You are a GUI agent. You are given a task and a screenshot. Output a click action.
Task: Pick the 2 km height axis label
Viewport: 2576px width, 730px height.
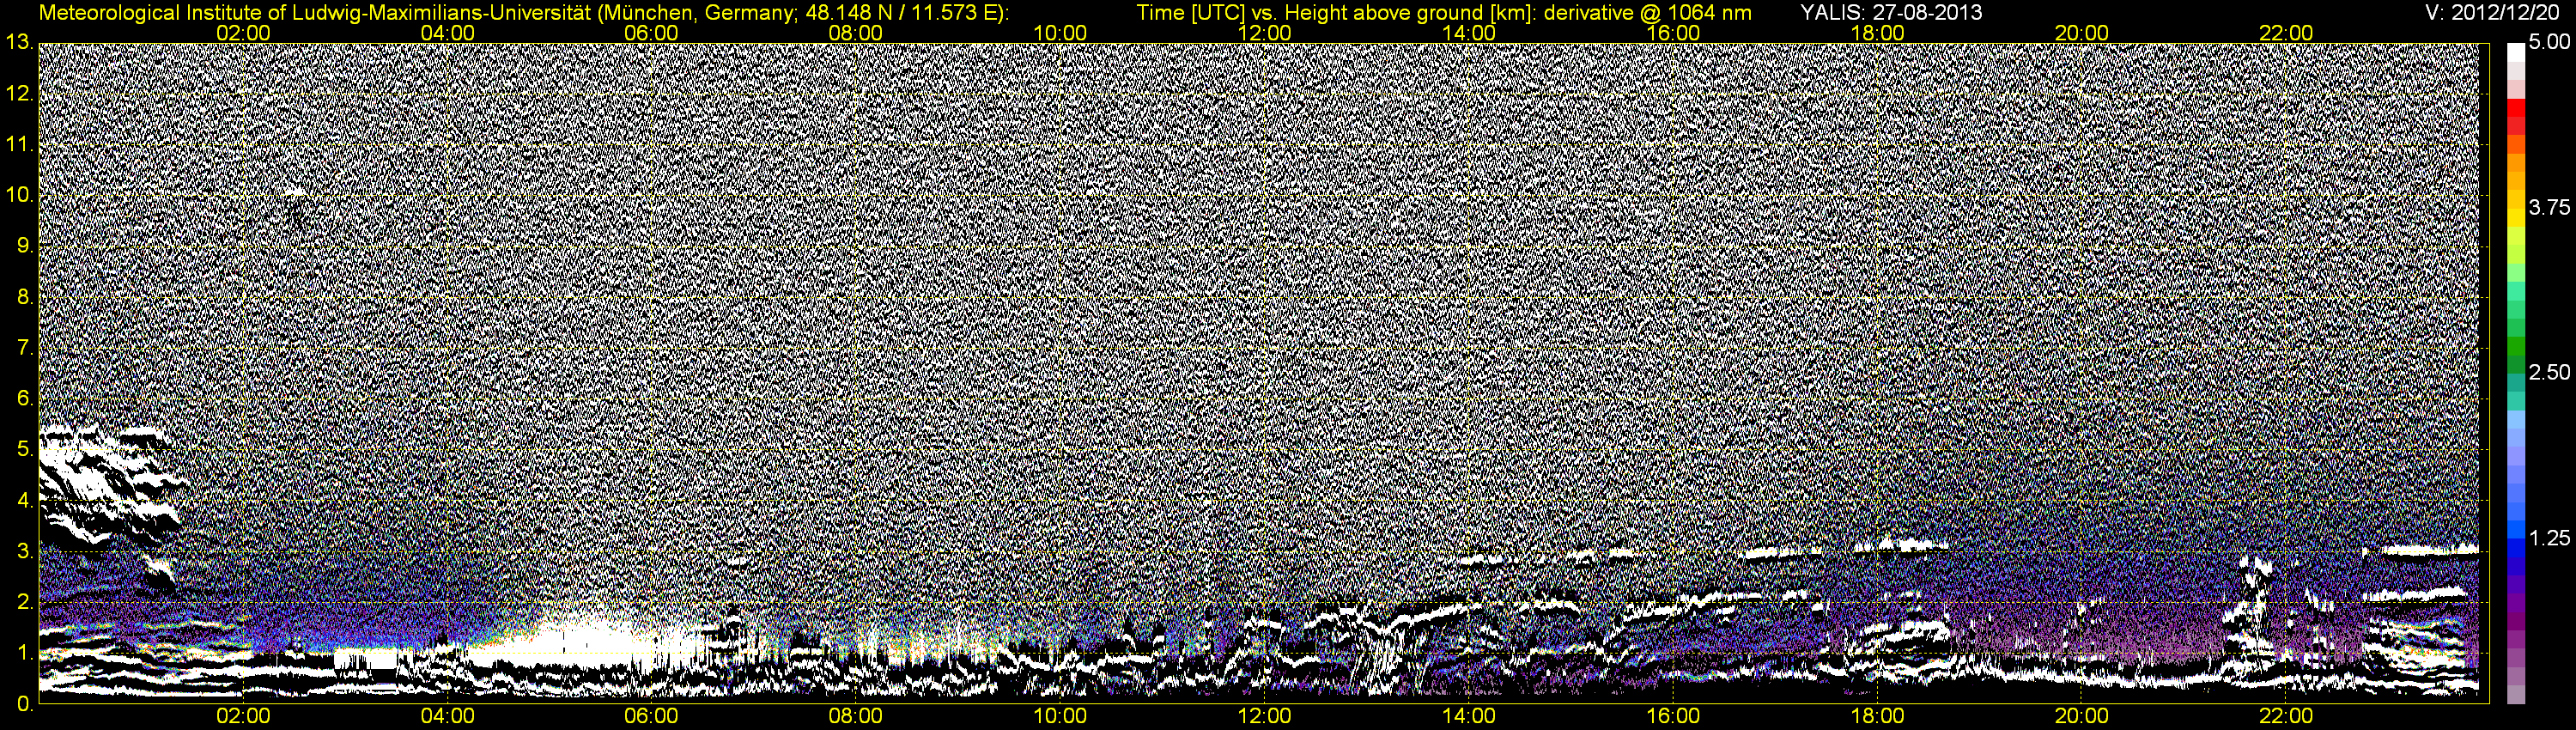pyautogui.click(x=24, y=603)
